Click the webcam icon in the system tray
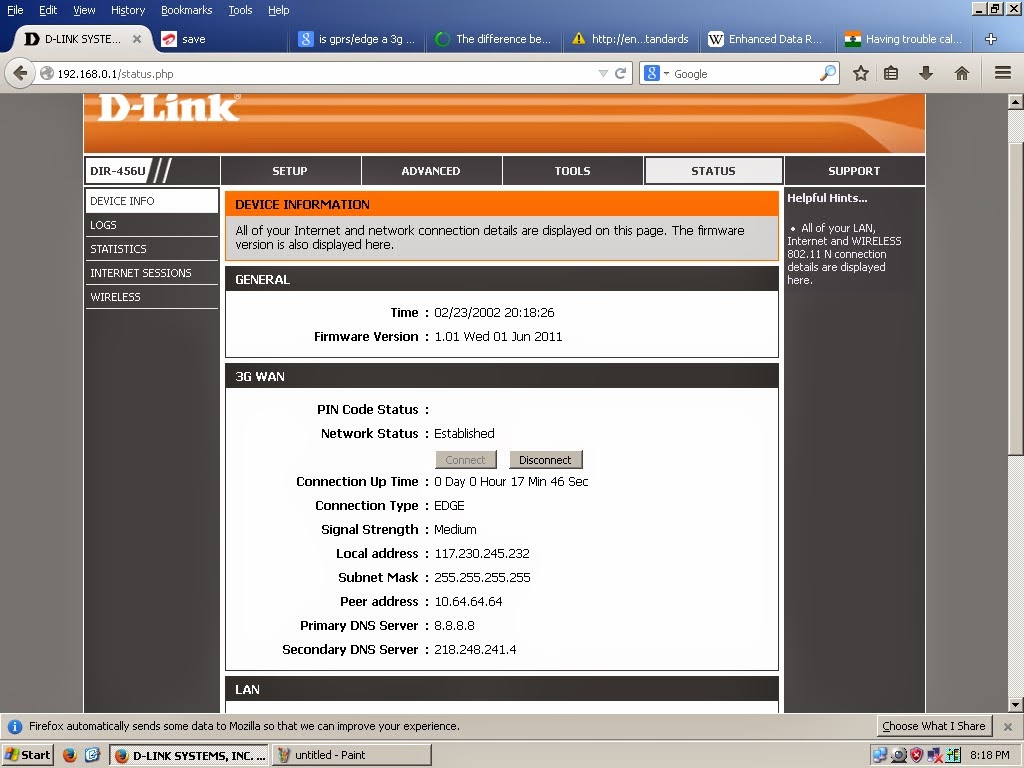This screenshot has height=768, width=1024. point(898,755)
